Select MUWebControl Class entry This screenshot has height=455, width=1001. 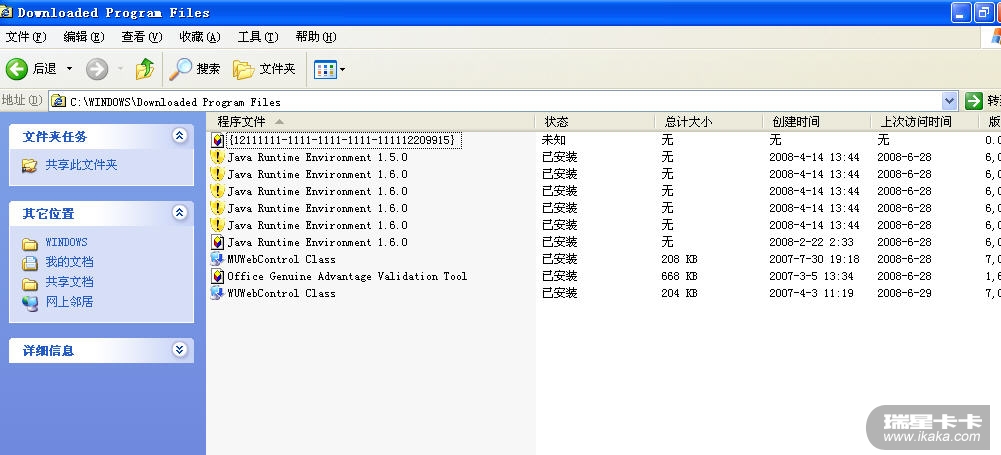[281, 259]
